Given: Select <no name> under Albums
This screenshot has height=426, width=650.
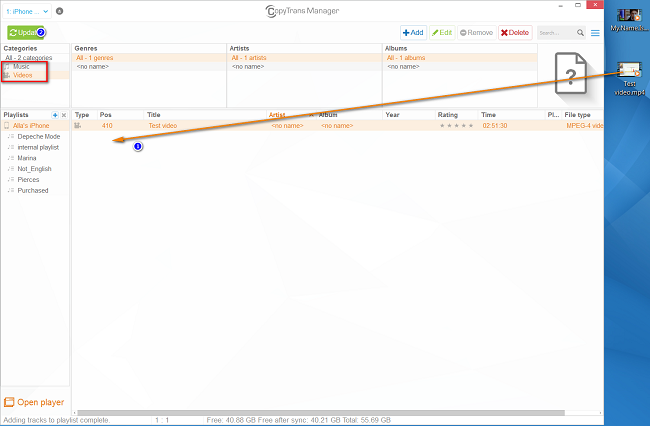Looking at the screenshot, I should [460, 66].
